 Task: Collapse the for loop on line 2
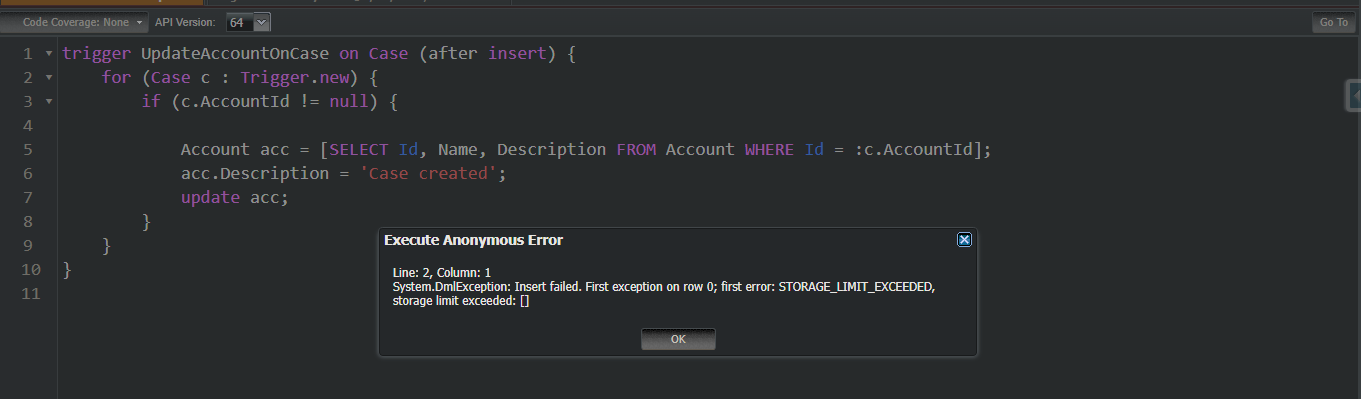click(x=49, y=77)
